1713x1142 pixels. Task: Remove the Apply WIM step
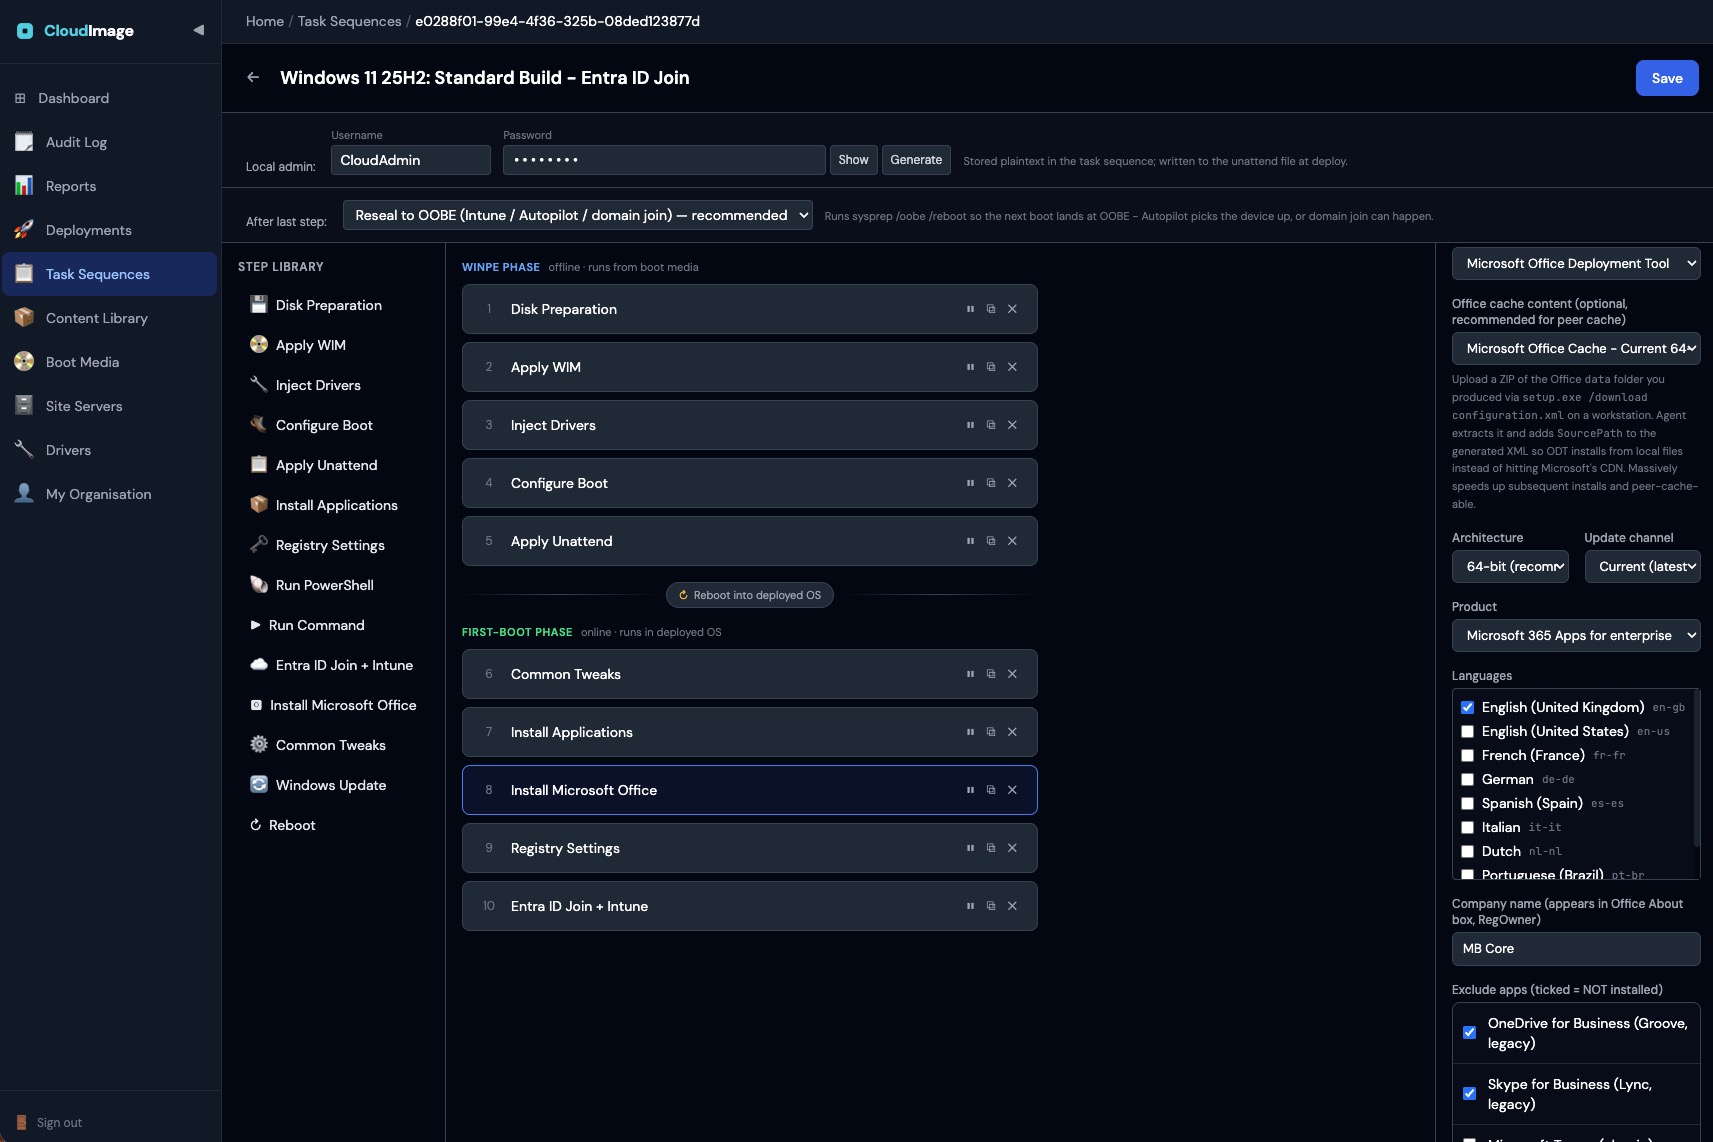click(1012, 367)
